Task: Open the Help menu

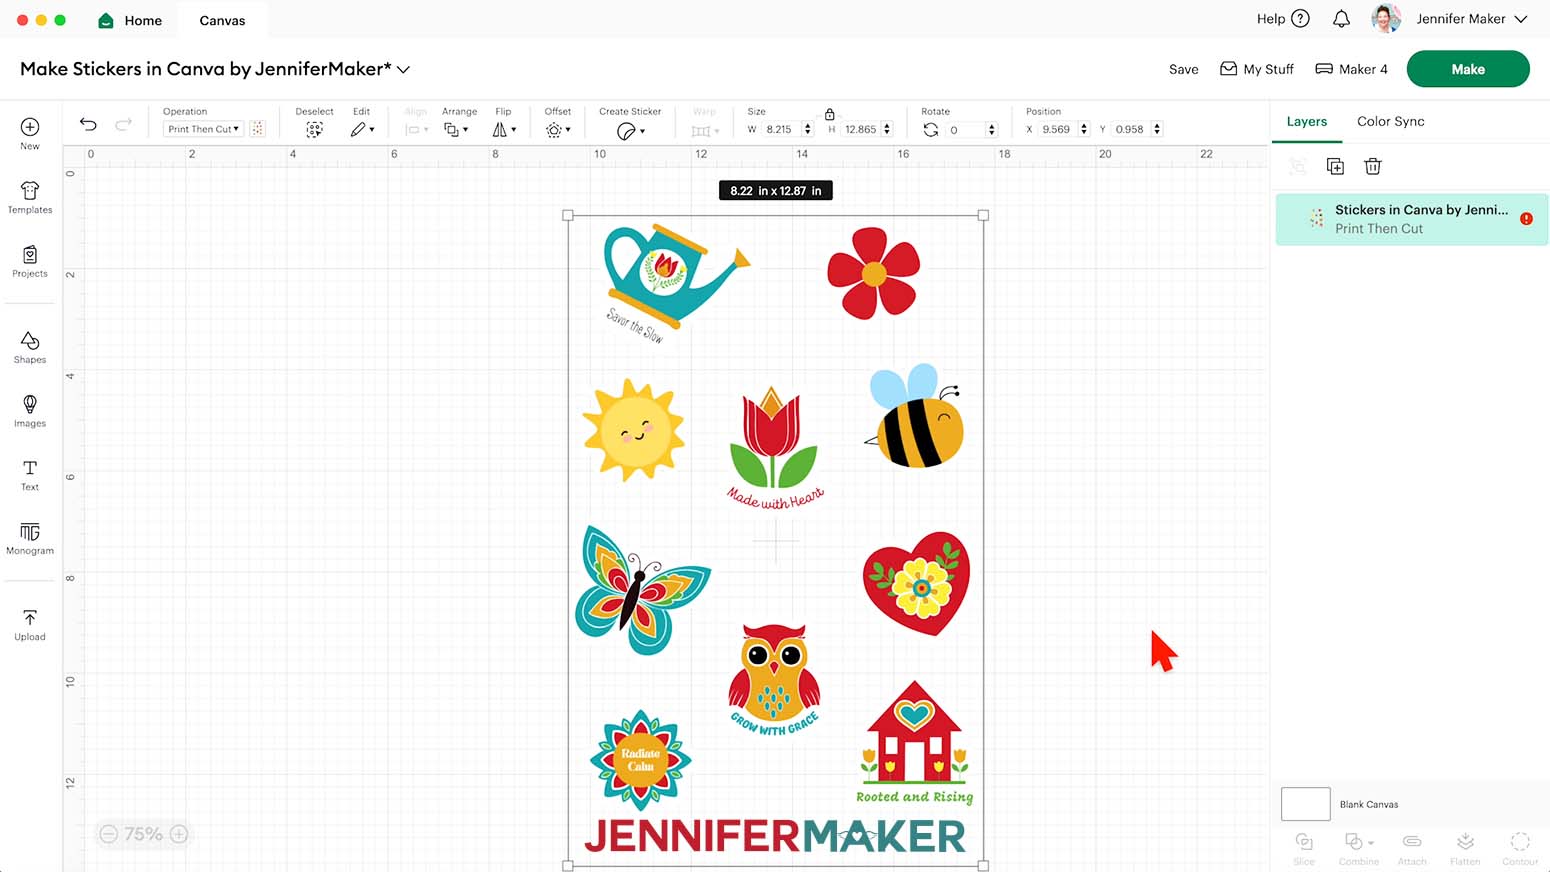Action: point(1283,19)
